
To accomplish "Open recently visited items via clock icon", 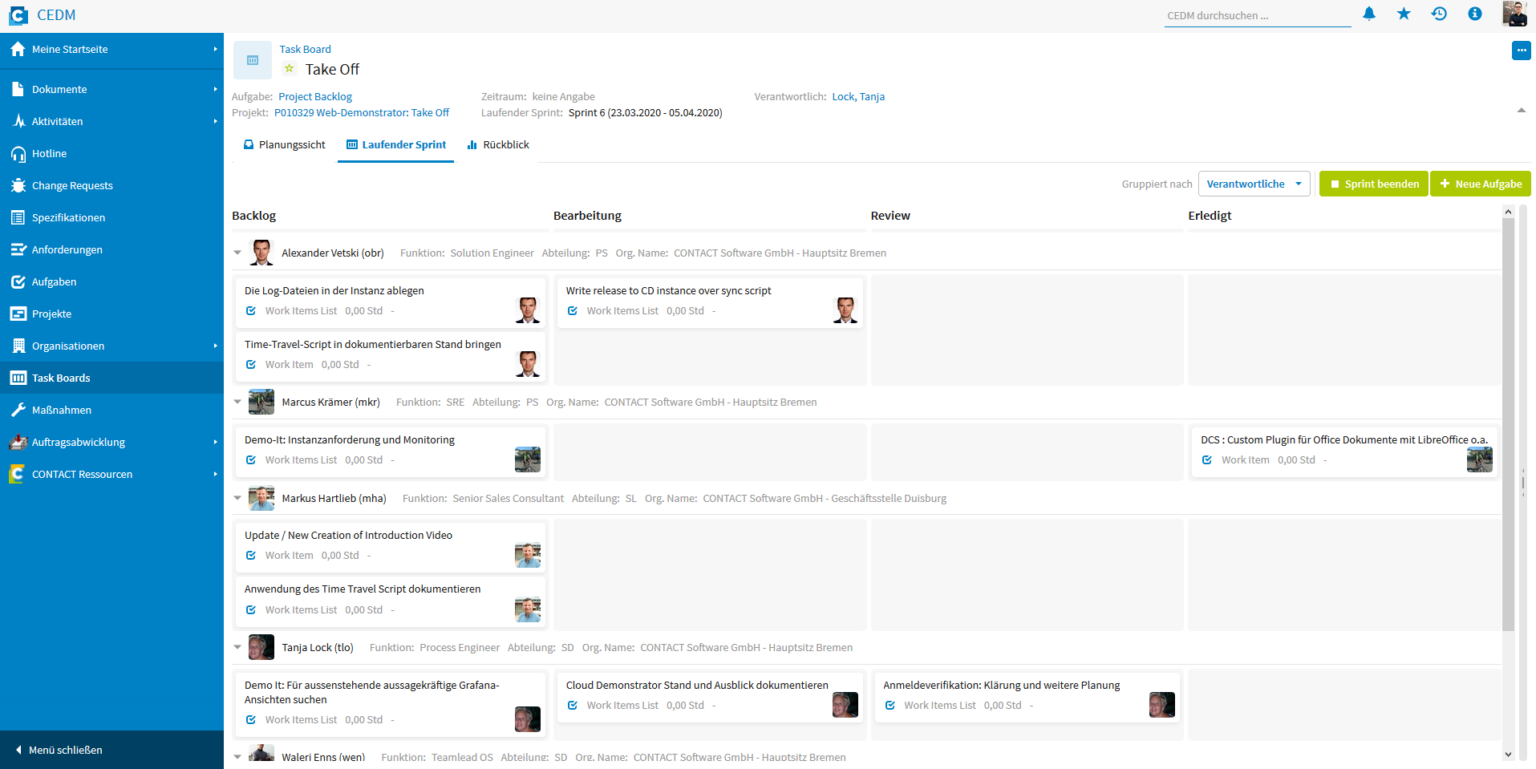I will point(1438,14).
